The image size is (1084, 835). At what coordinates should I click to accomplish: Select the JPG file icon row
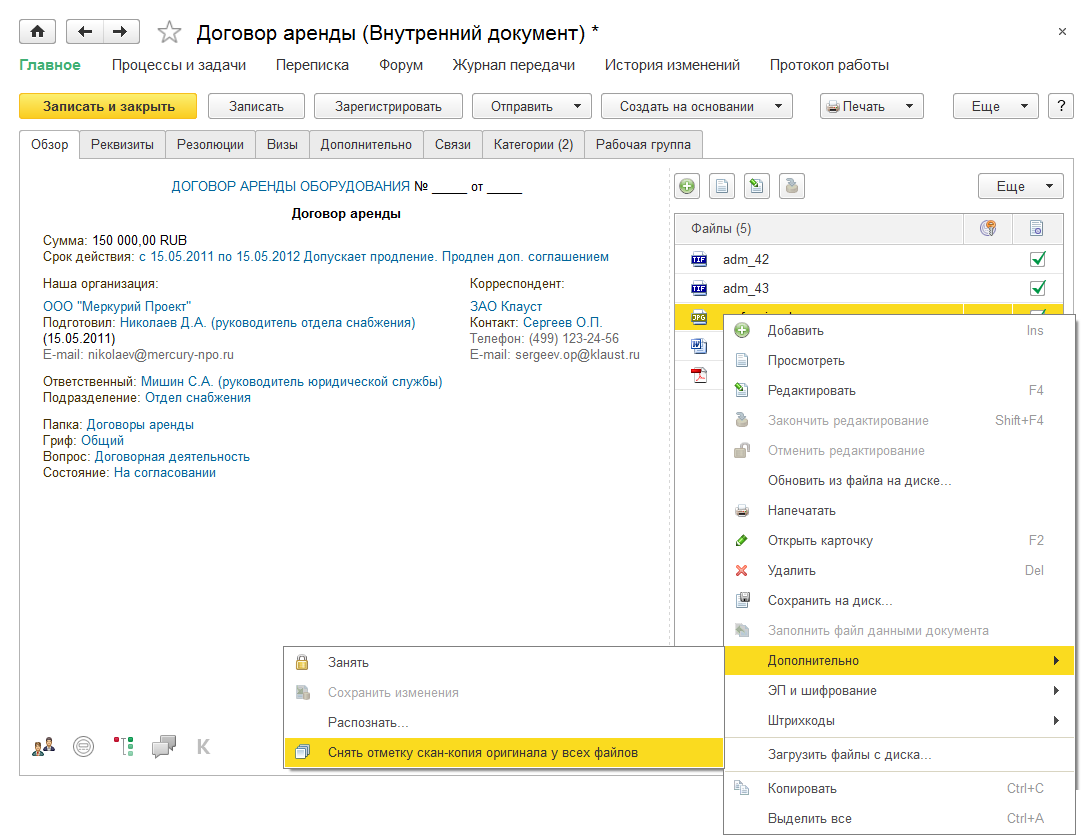click(x=699, y=317)
